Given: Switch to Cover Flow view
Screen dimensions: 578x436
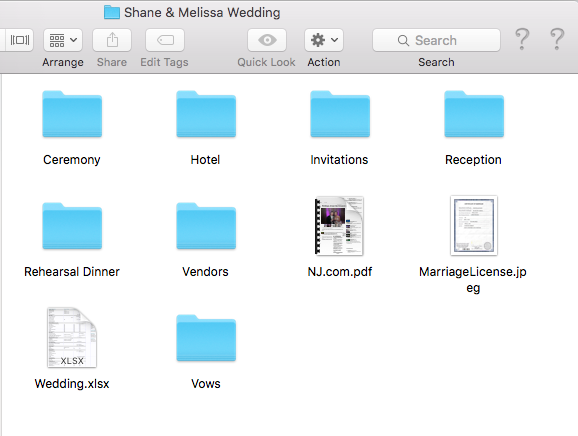Looking at the screenshot, I should 20,40.
